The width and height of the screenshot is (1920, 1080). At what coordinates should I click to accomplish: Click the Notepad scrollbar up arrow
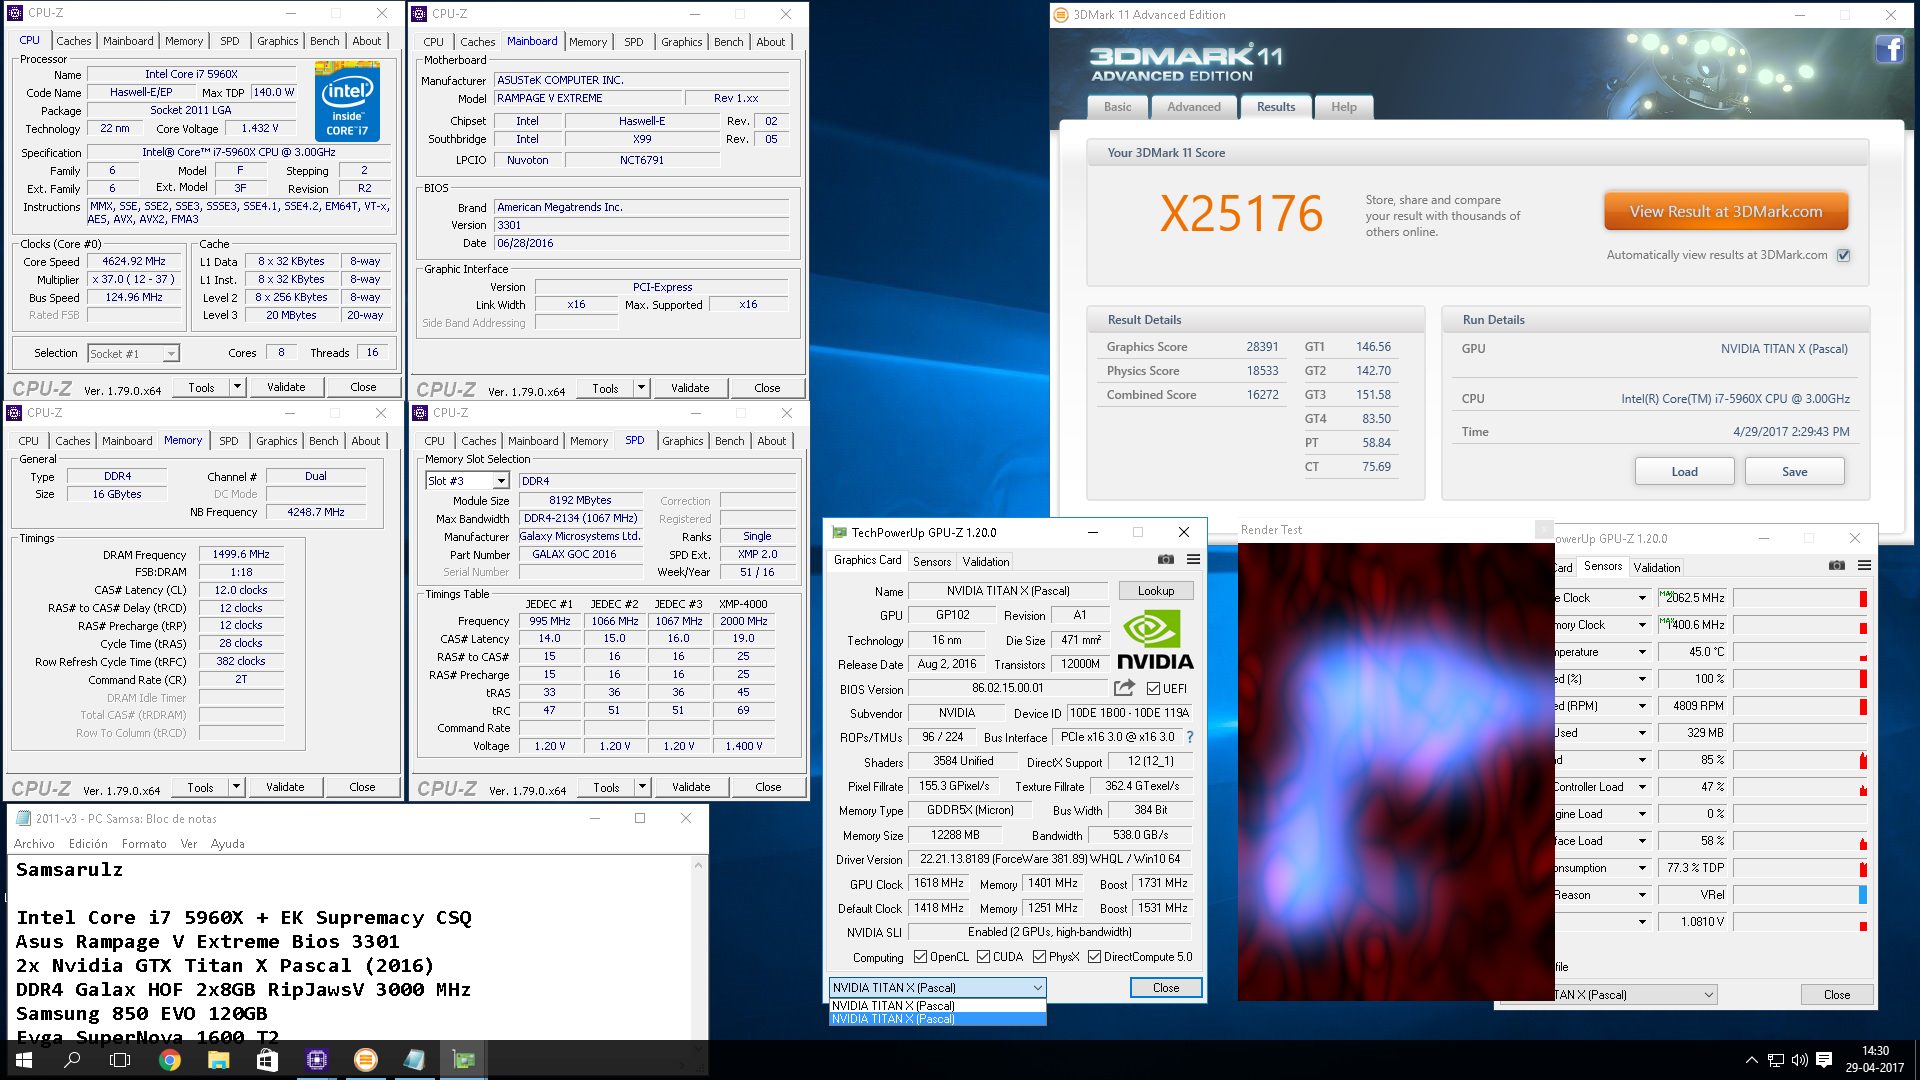pyautogui.click(x=699, y=865)
